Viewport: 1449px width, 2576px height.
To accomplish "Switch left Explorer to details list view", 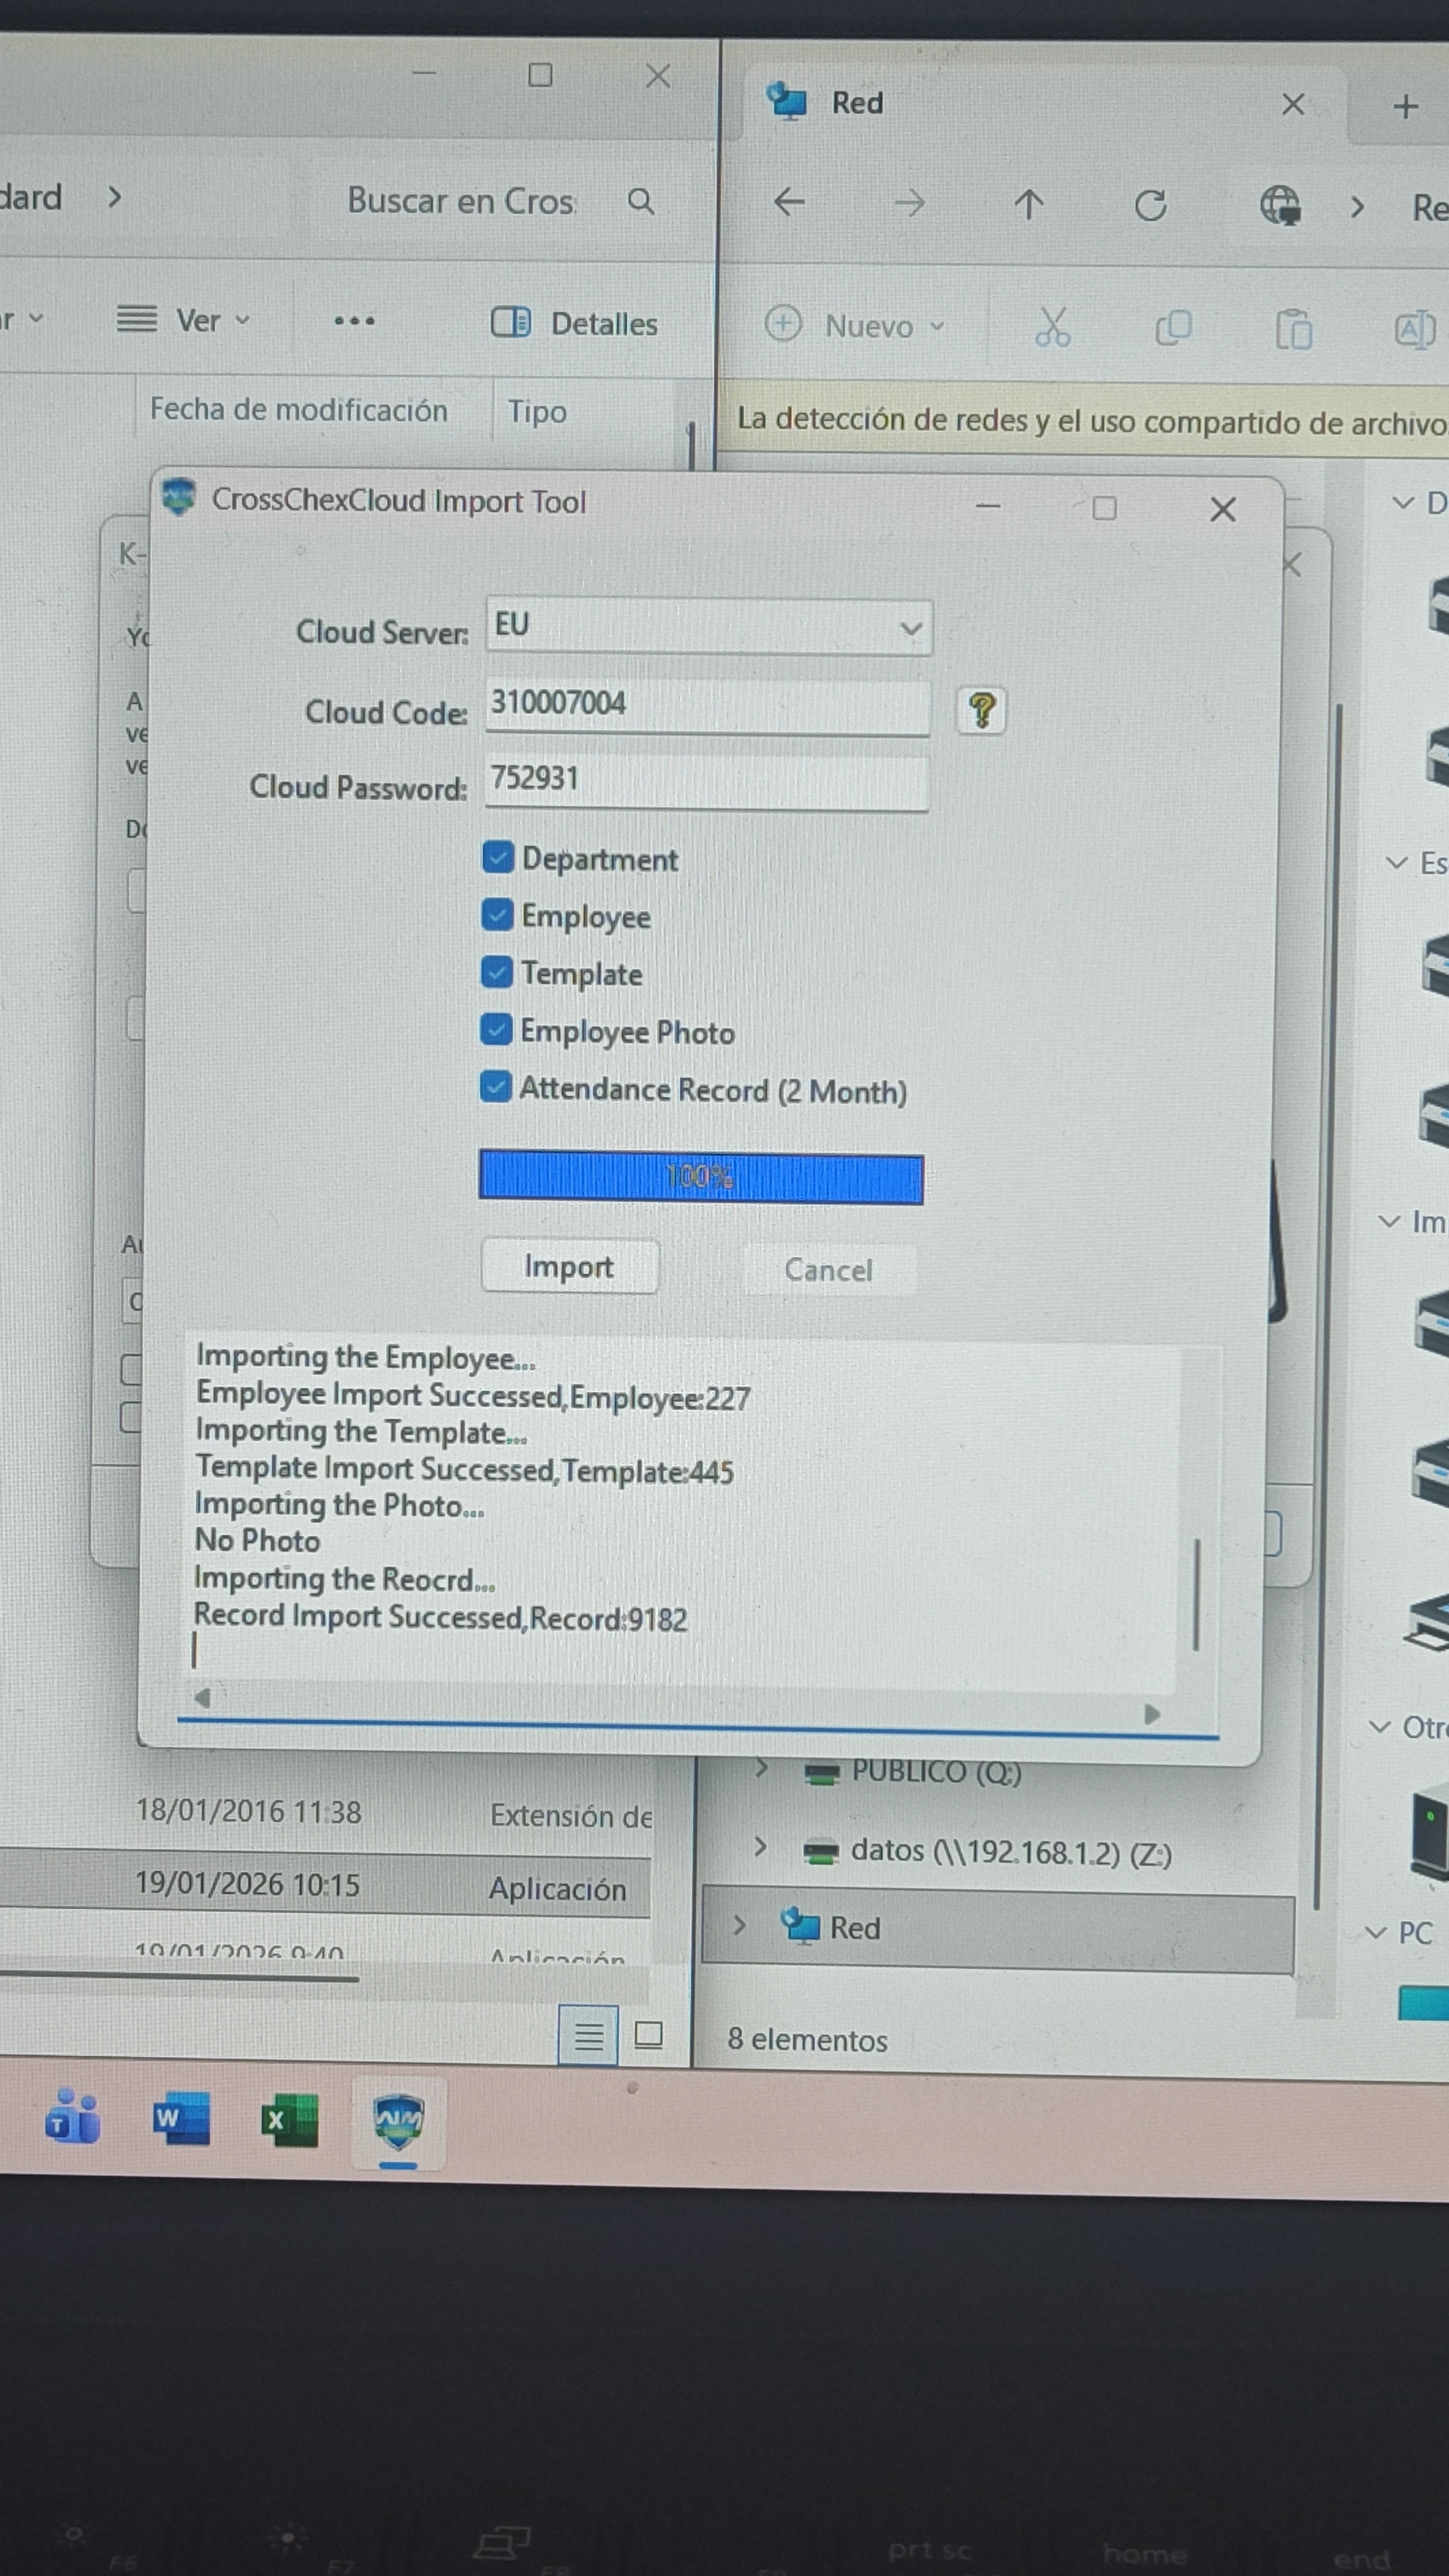I will click(588, 2036).
